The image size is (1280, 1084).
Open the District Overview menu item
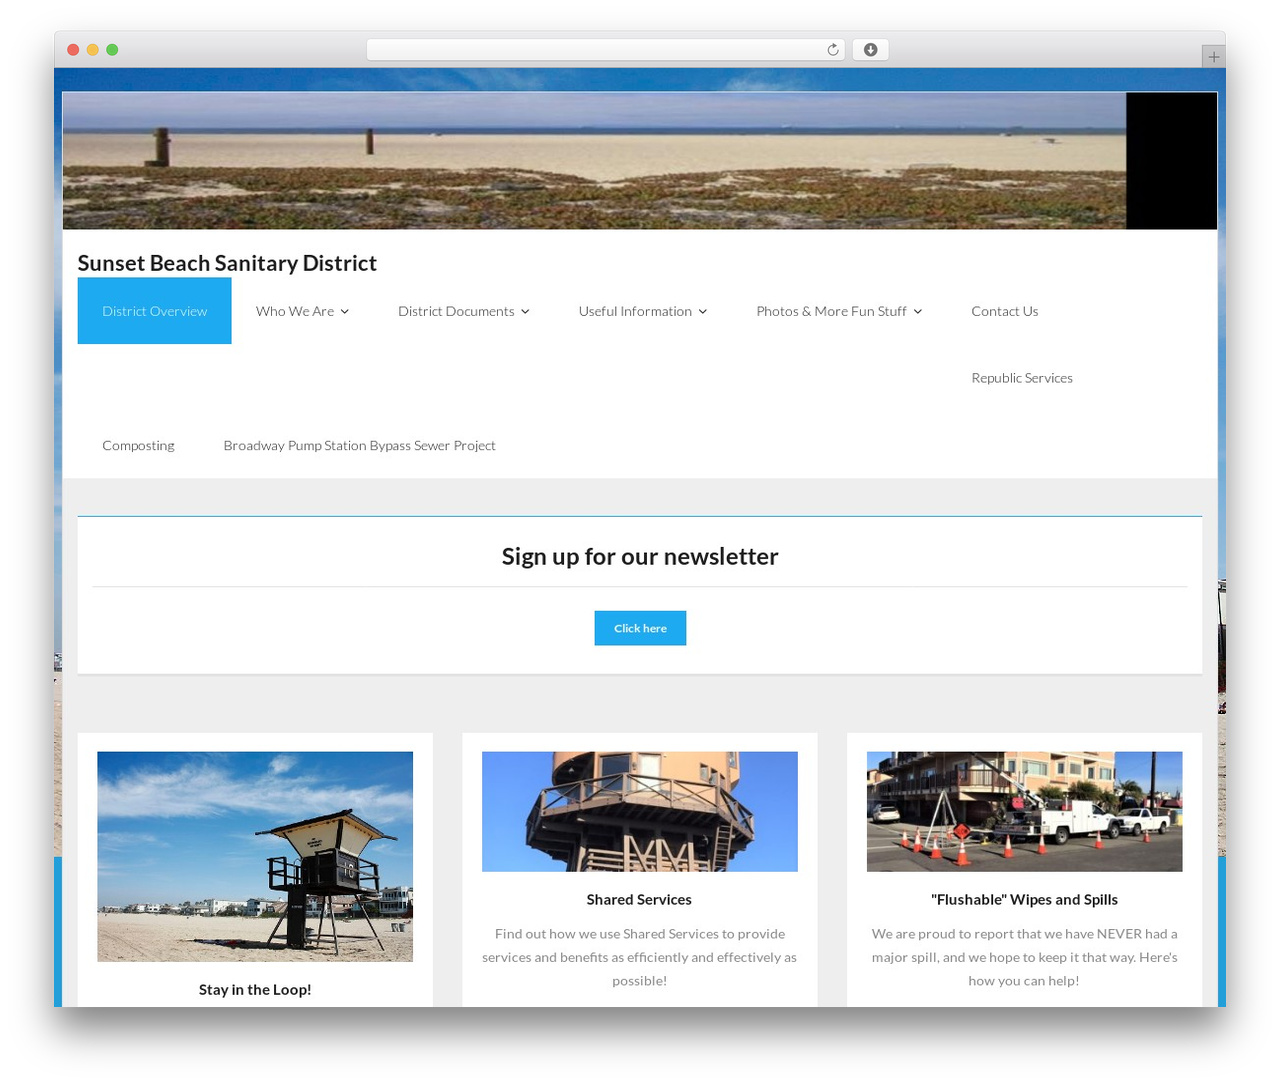[x=155, y=311]
